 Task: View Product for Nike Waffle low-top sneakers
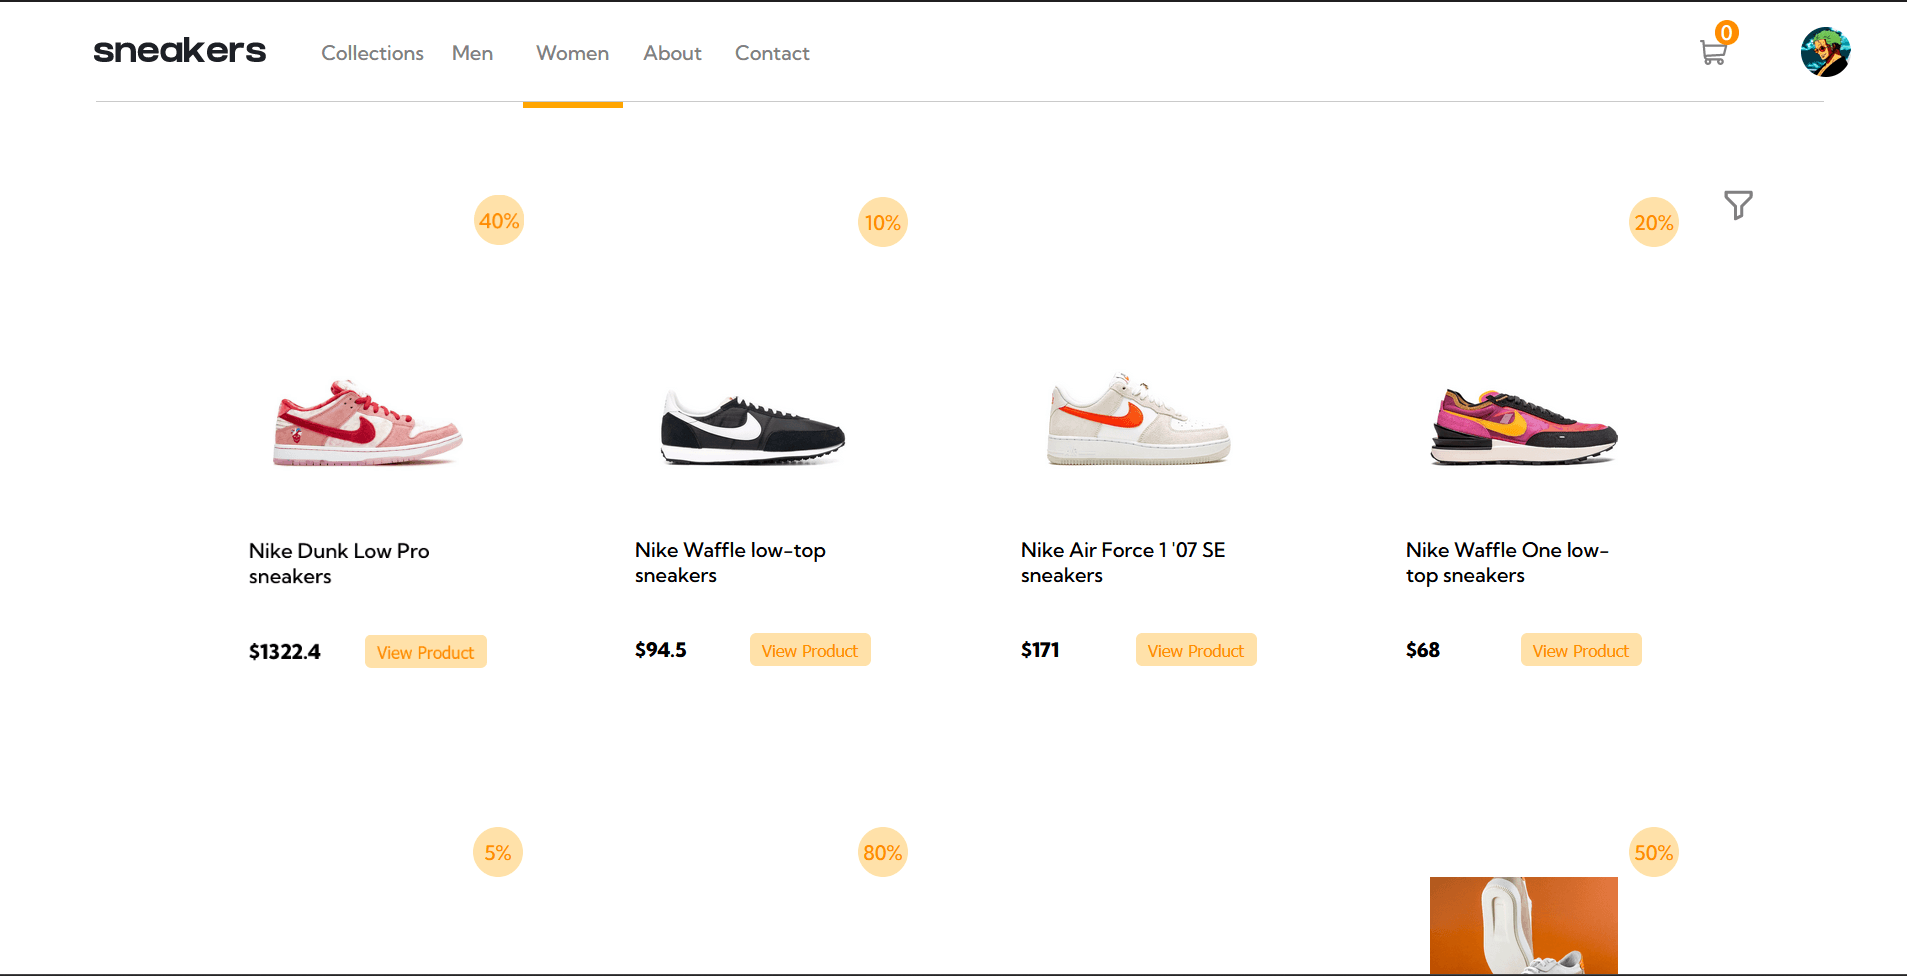(810, 650)
